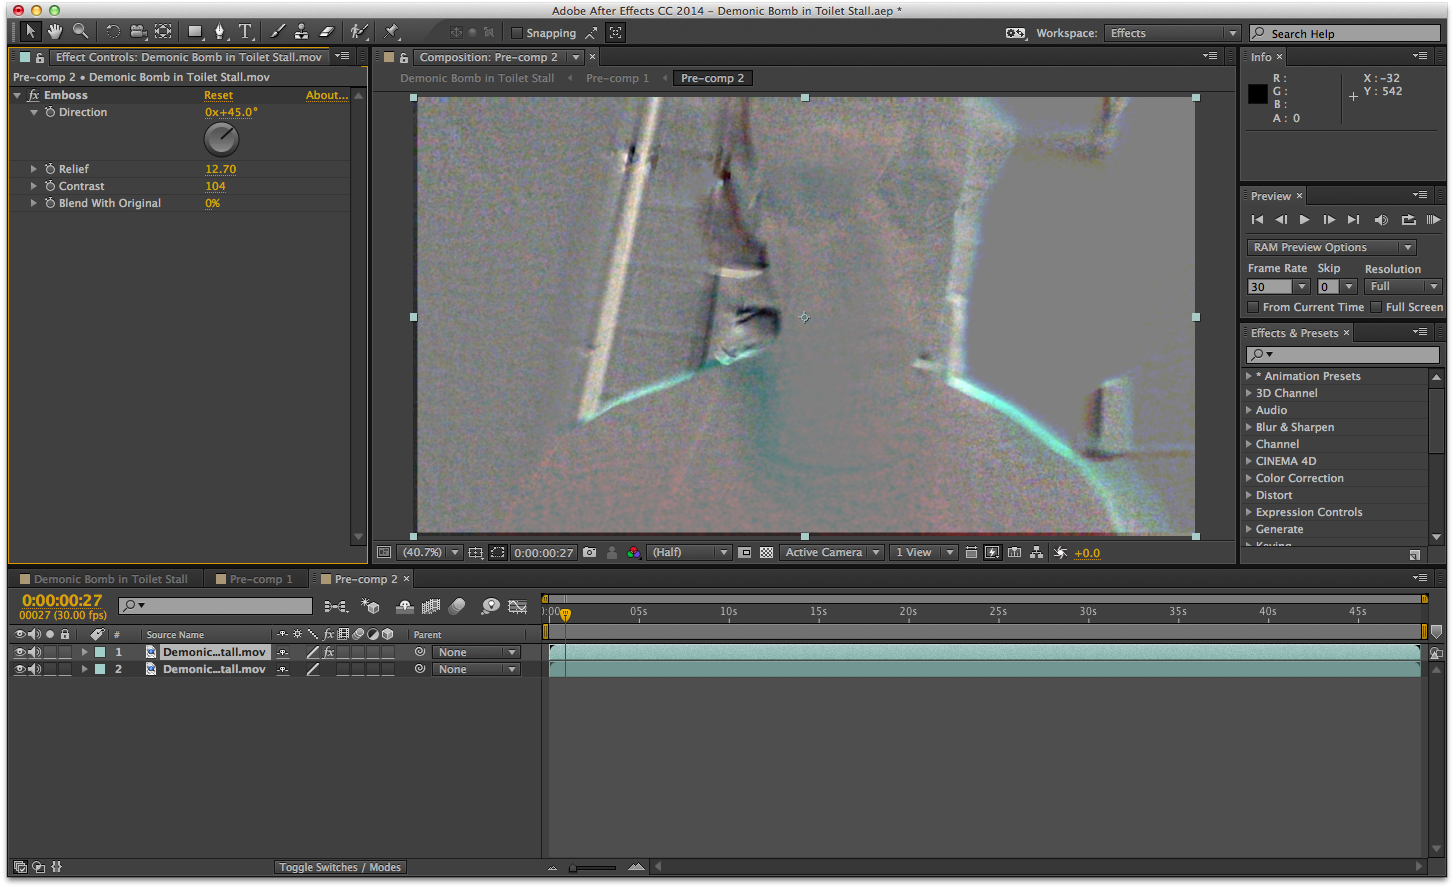Select the Eraser tool
1454x888 pixels.
326,32
